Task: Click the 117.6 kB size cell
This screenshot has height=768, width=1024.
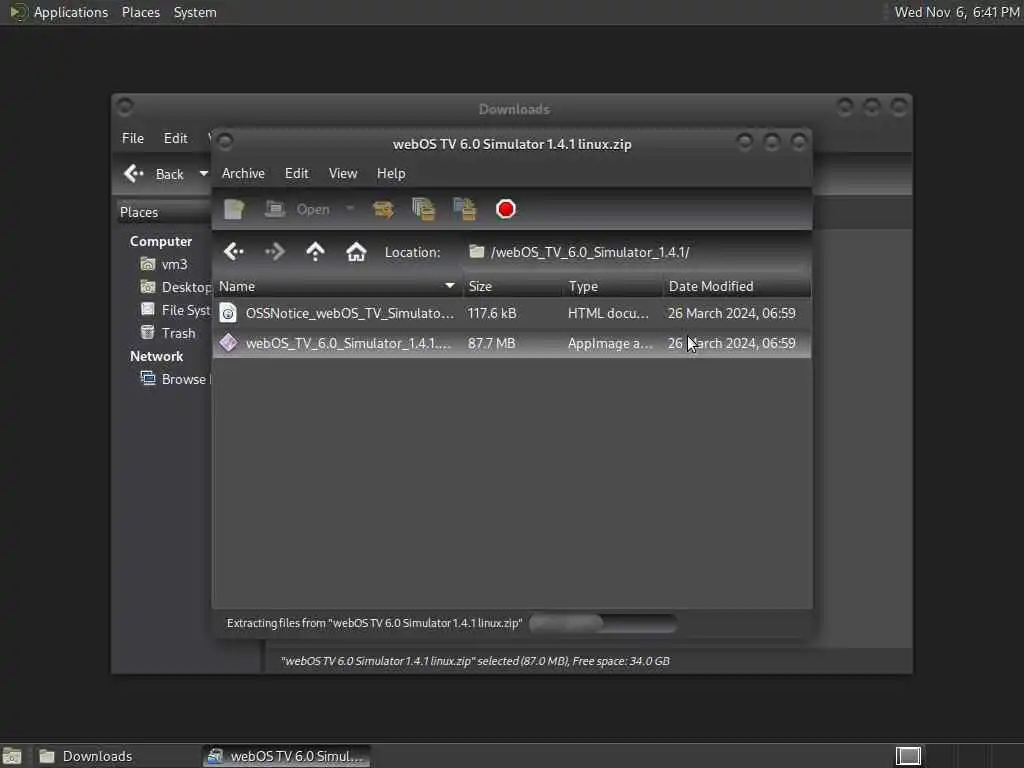Action: tap(492, 313)
